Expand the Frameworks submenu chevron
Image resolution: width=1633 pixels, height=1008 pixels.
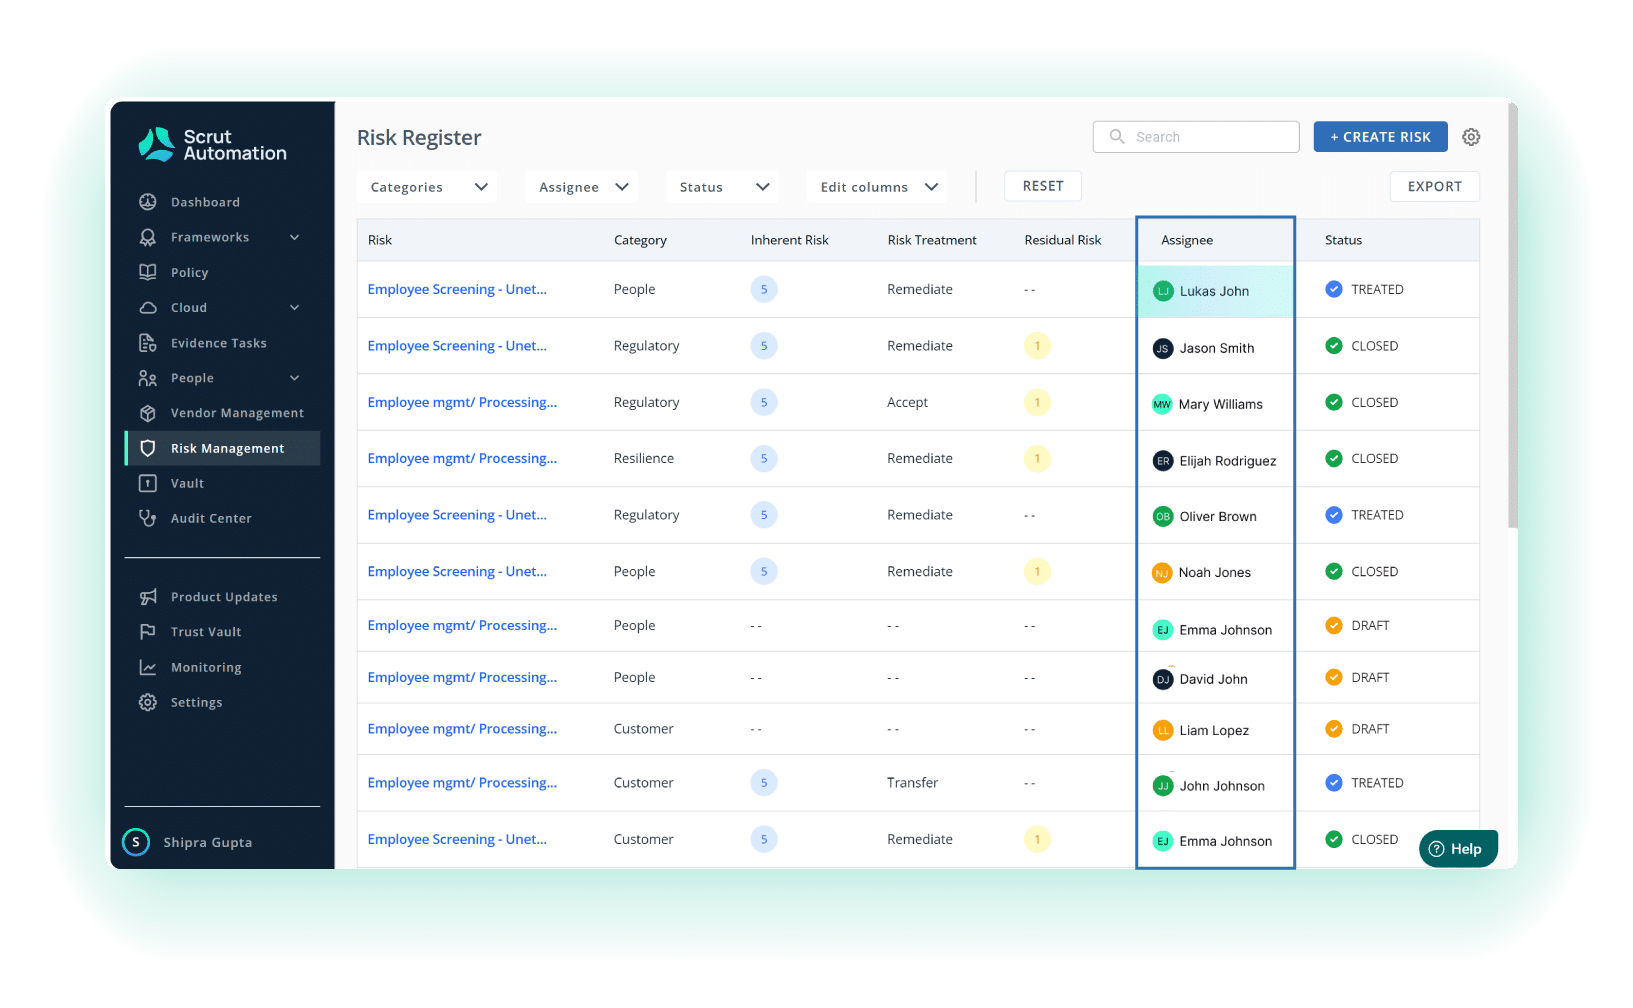point(295,237)
